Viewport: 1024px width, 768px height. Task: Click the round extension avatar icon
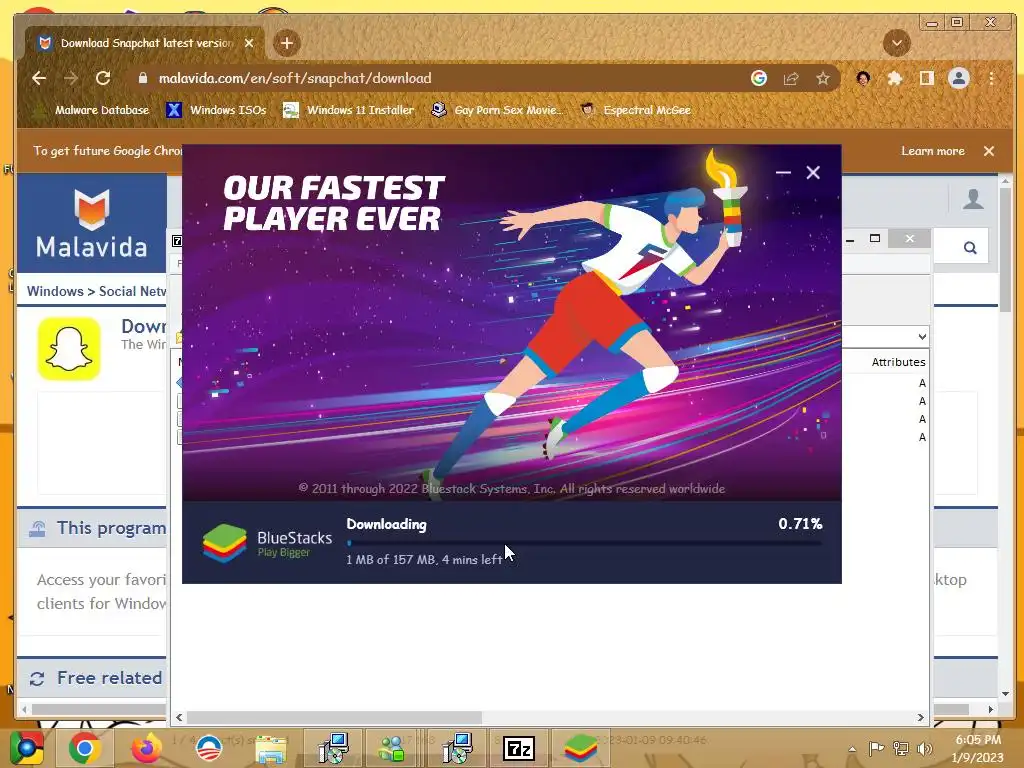[x=863, y=78]
